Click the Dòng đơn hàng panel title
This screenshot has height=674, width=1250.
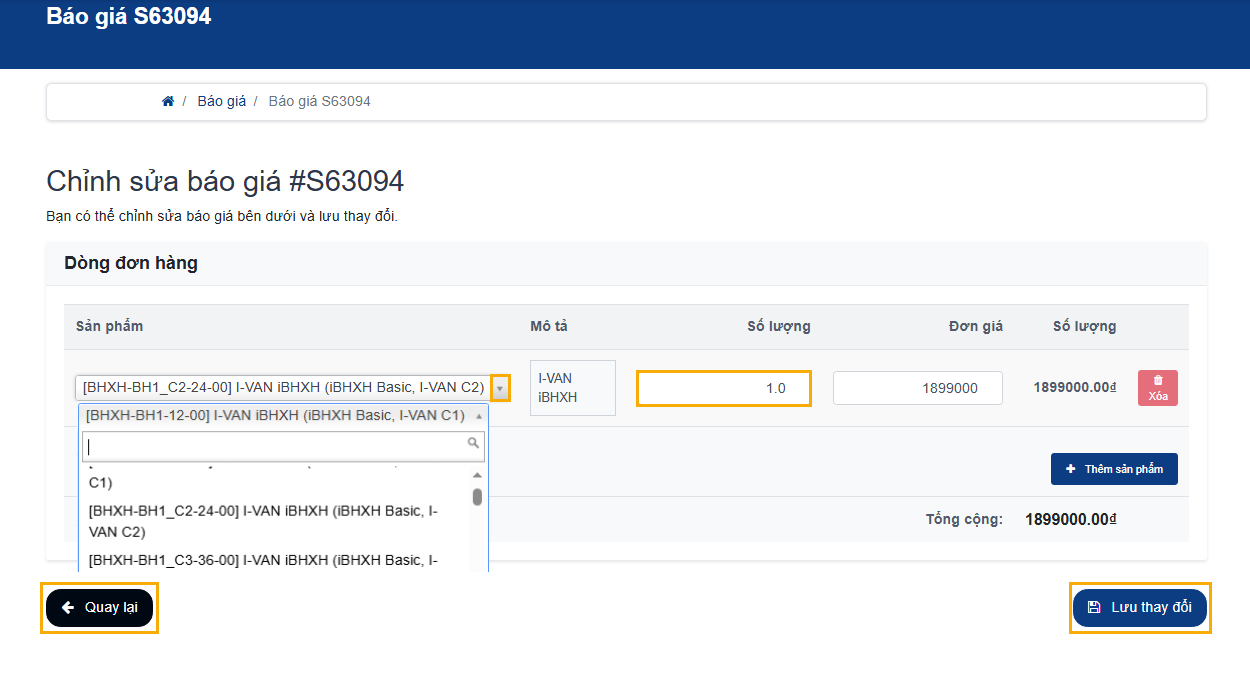click(x=131, y=263)
